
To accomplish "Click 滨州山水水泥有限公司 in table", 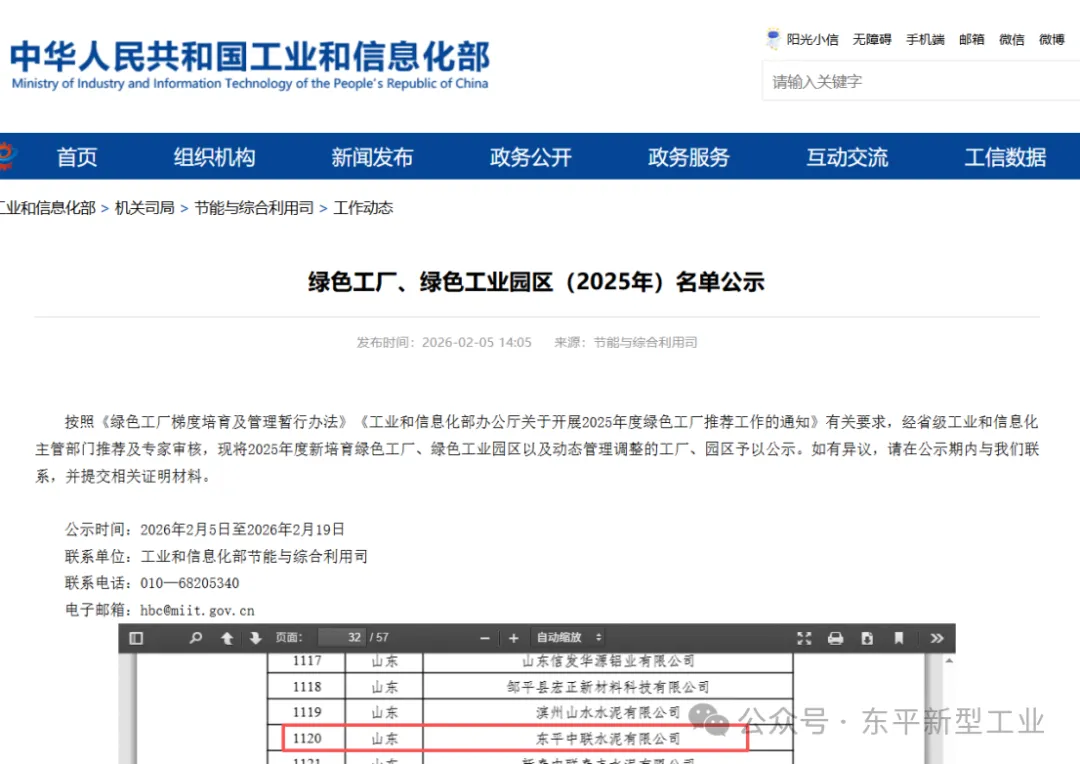I will [x=608, y=712].
